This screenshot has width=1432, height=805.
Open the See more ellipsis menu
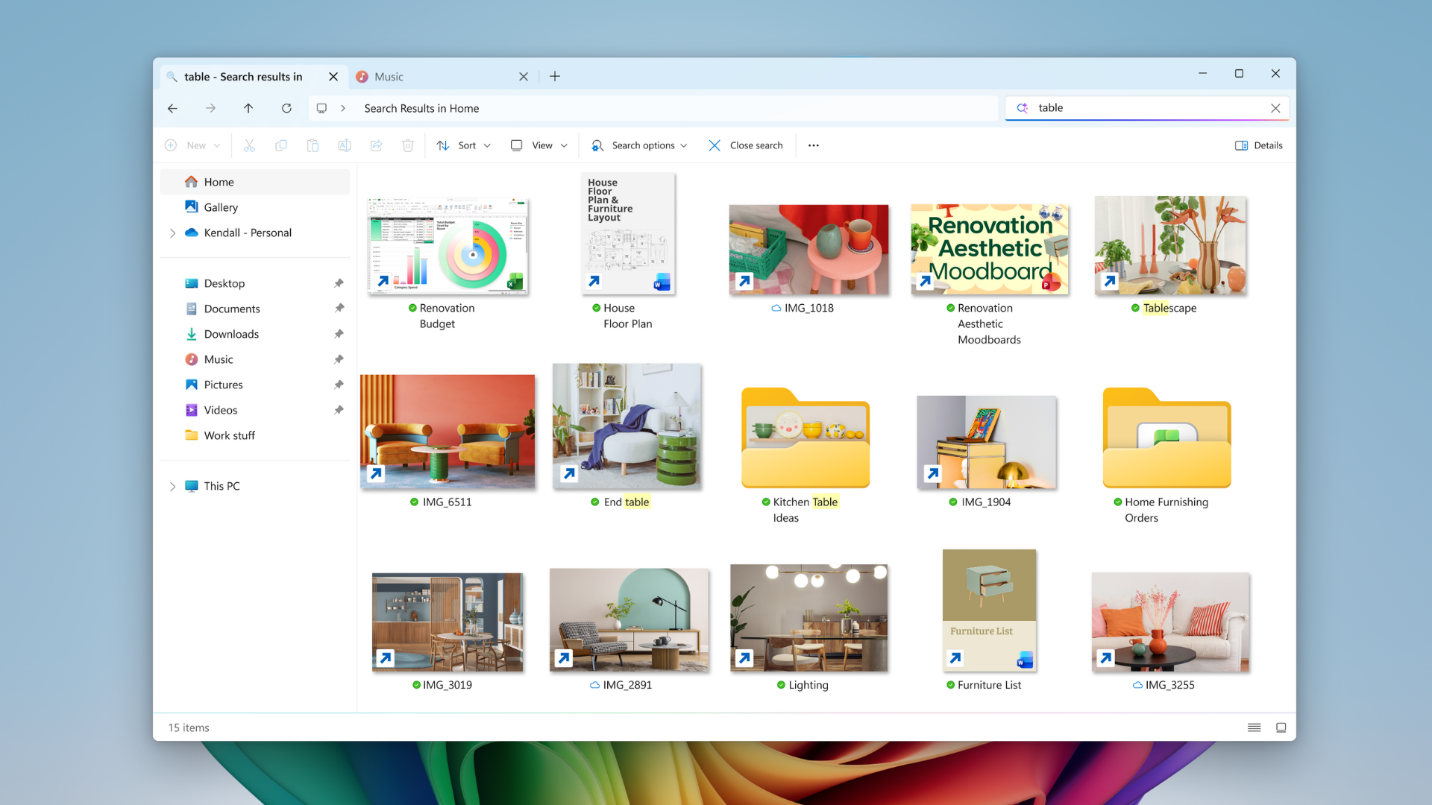[x=813, y=145]
